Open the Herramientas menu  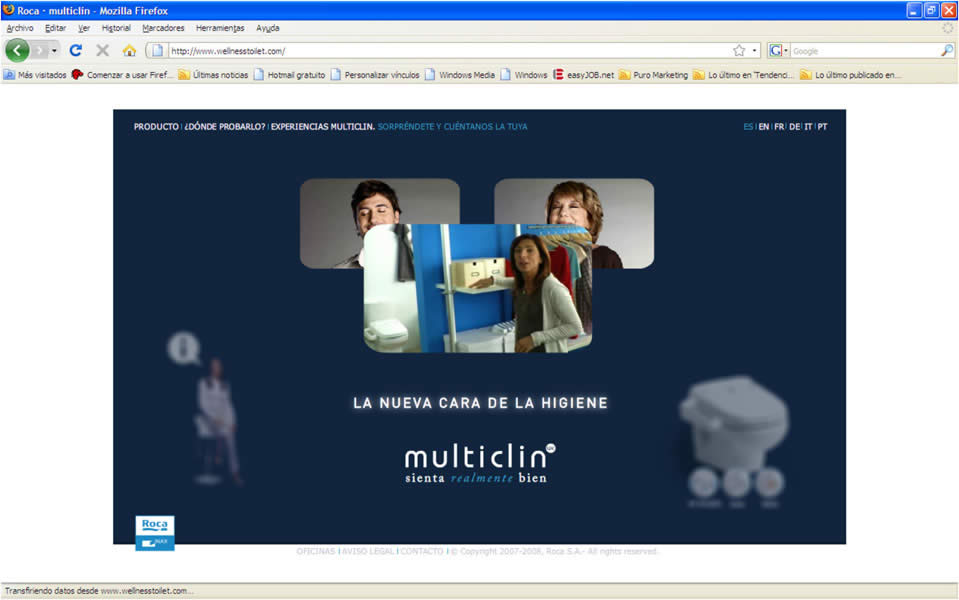coord(220,28)
